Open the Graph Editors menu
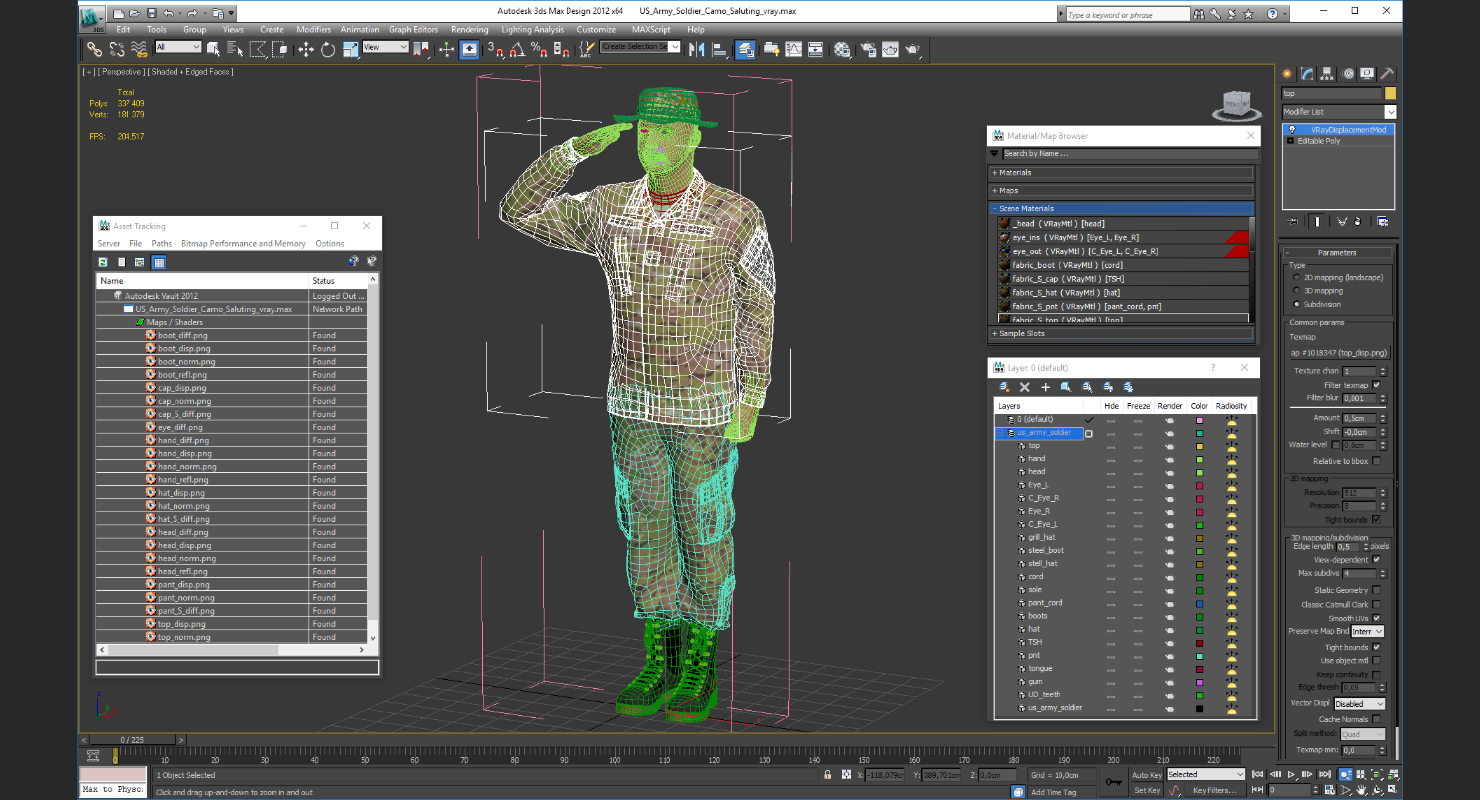Image resolution: width=1480 pixels, height=800 pixels. (x=413, y=29)
